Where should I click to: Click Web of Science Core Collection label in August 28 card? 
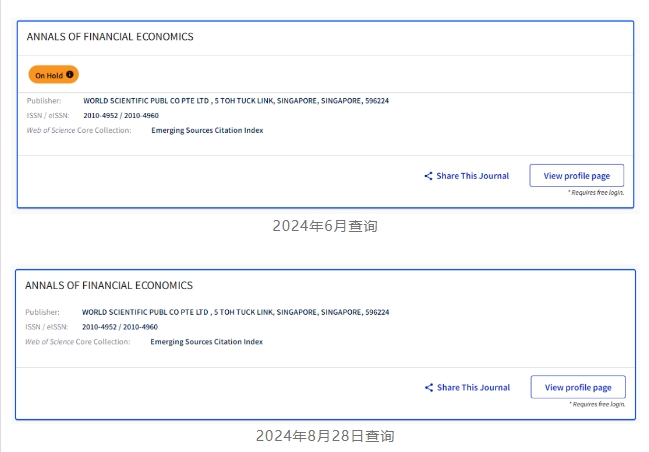(x=78, y=342)
